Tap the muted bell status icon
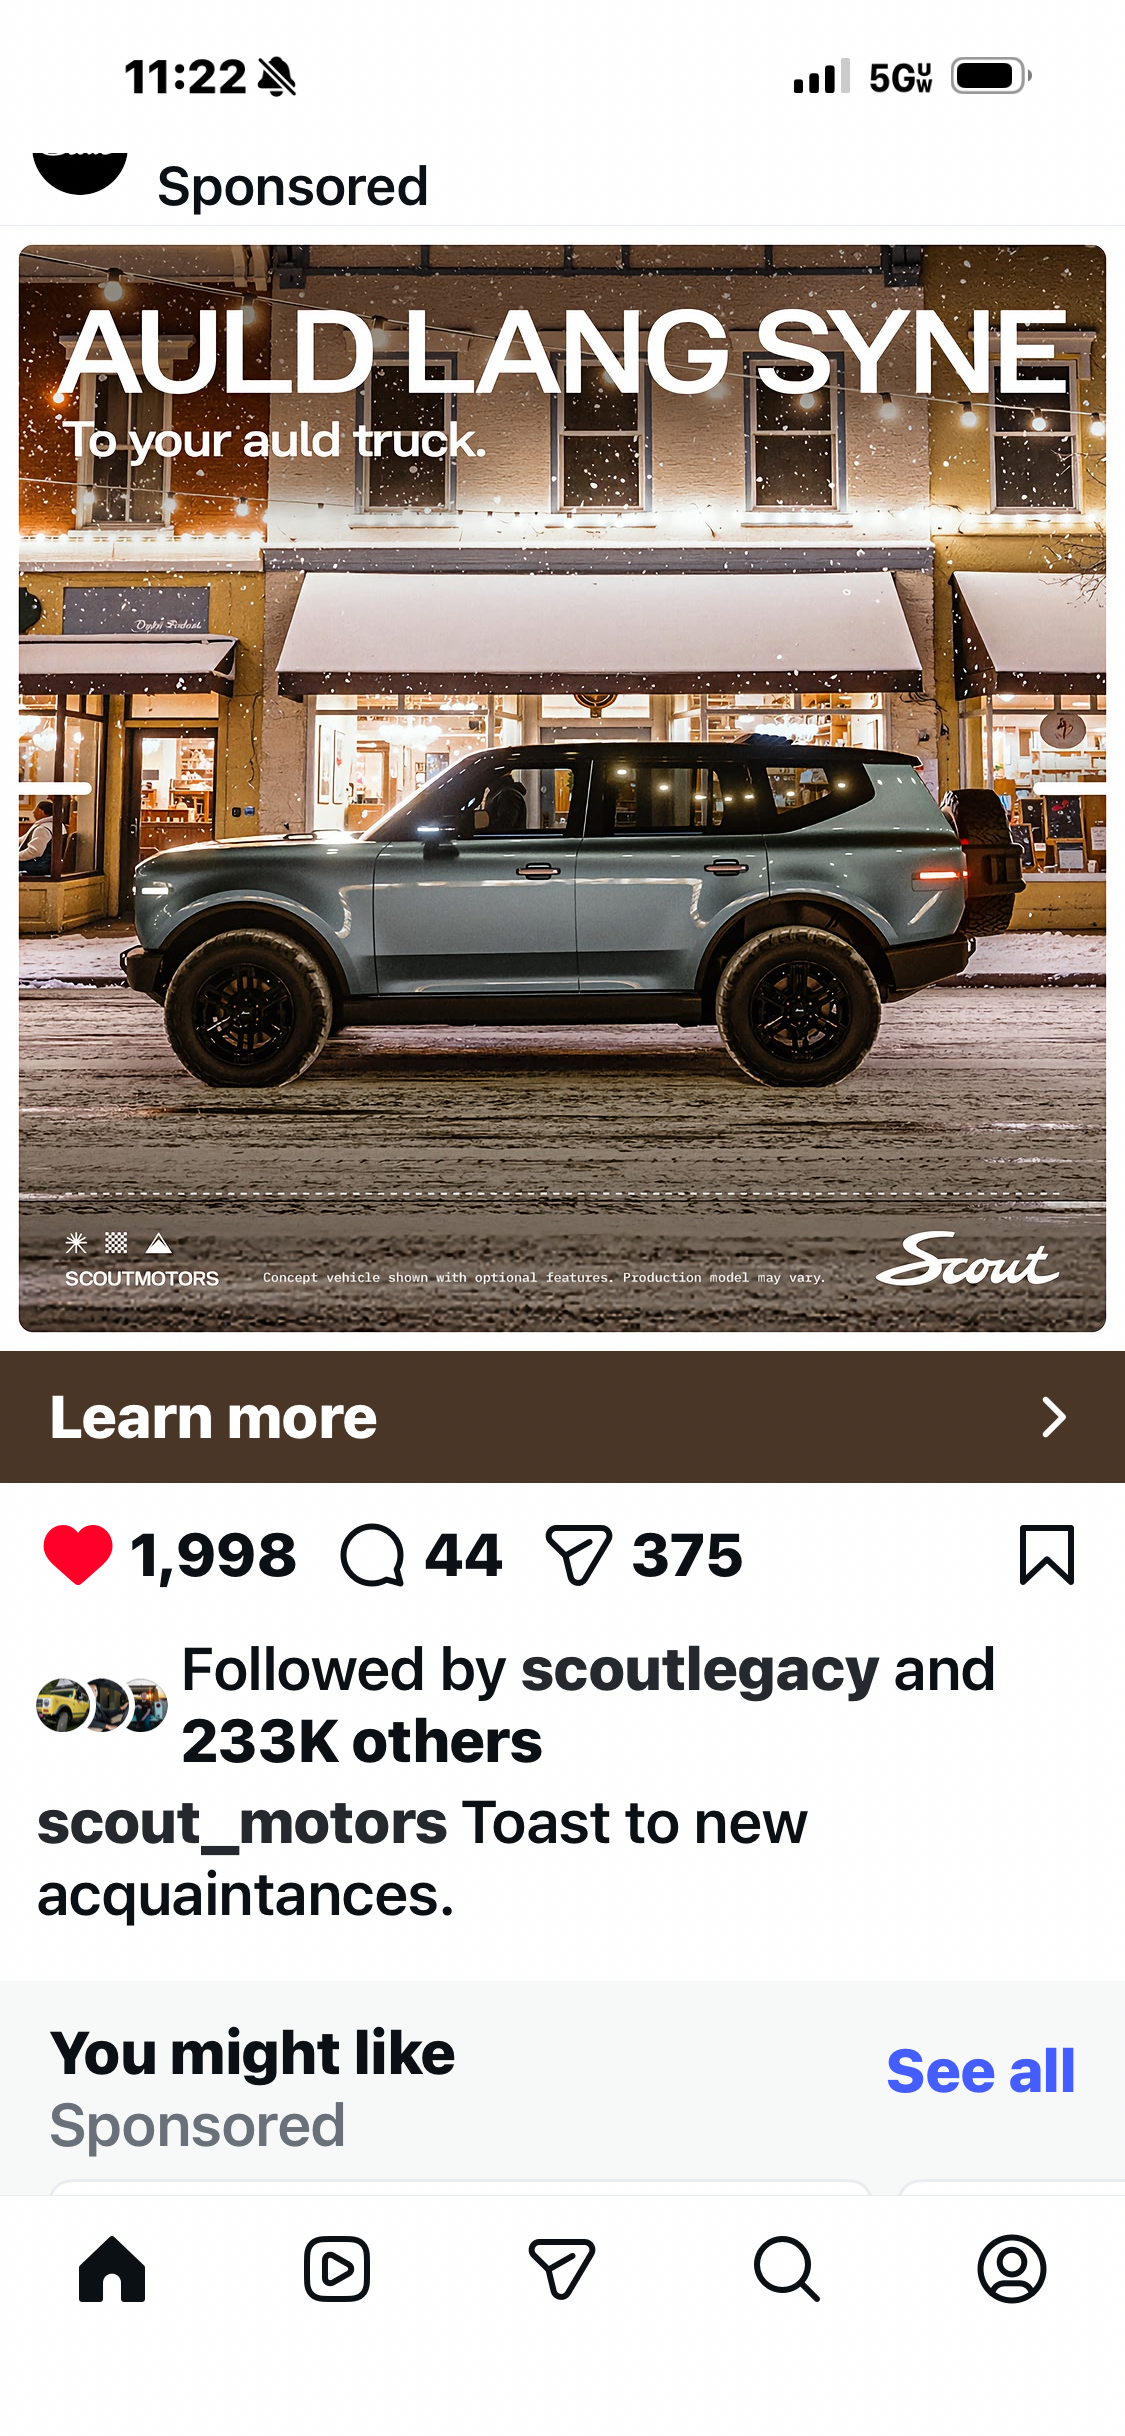The height and width of the screenshot is (2436, 1125). pos(277,77)
